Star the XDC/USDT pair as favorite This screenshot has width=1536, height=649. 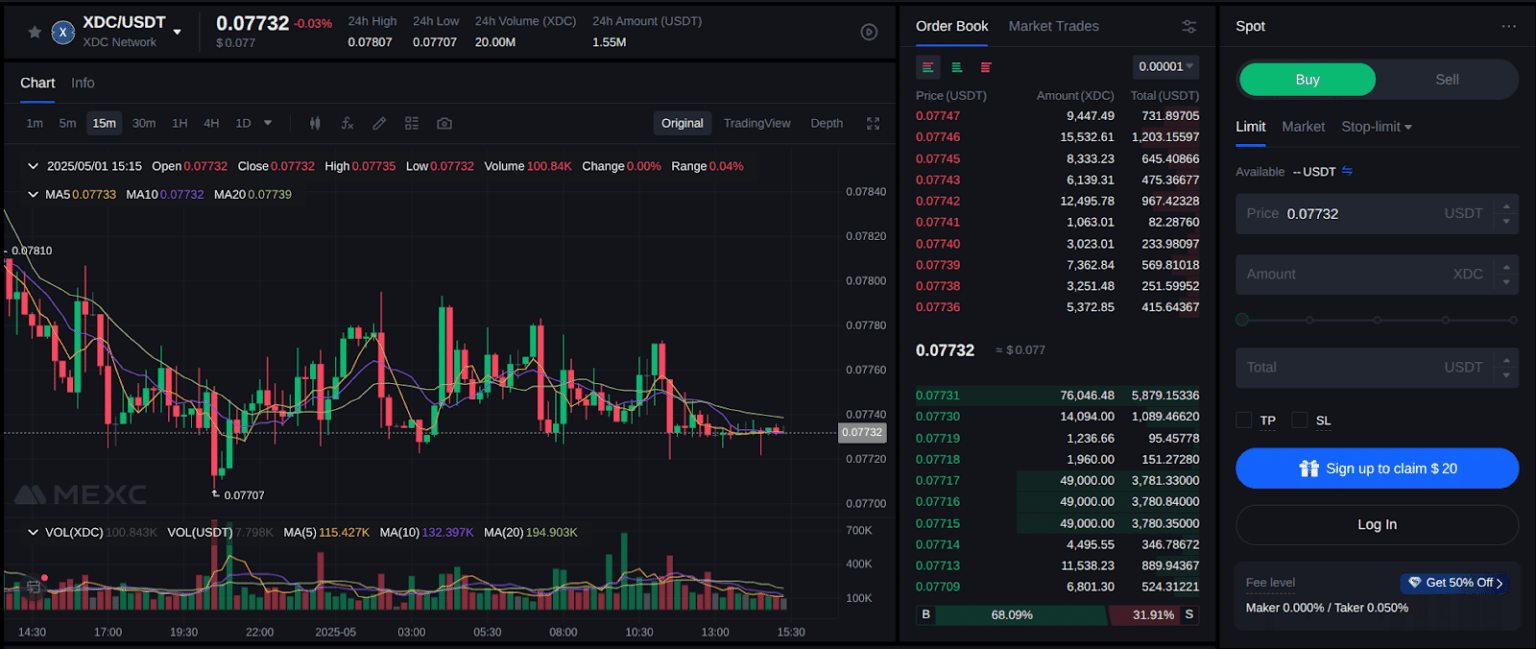pos(34,31)
